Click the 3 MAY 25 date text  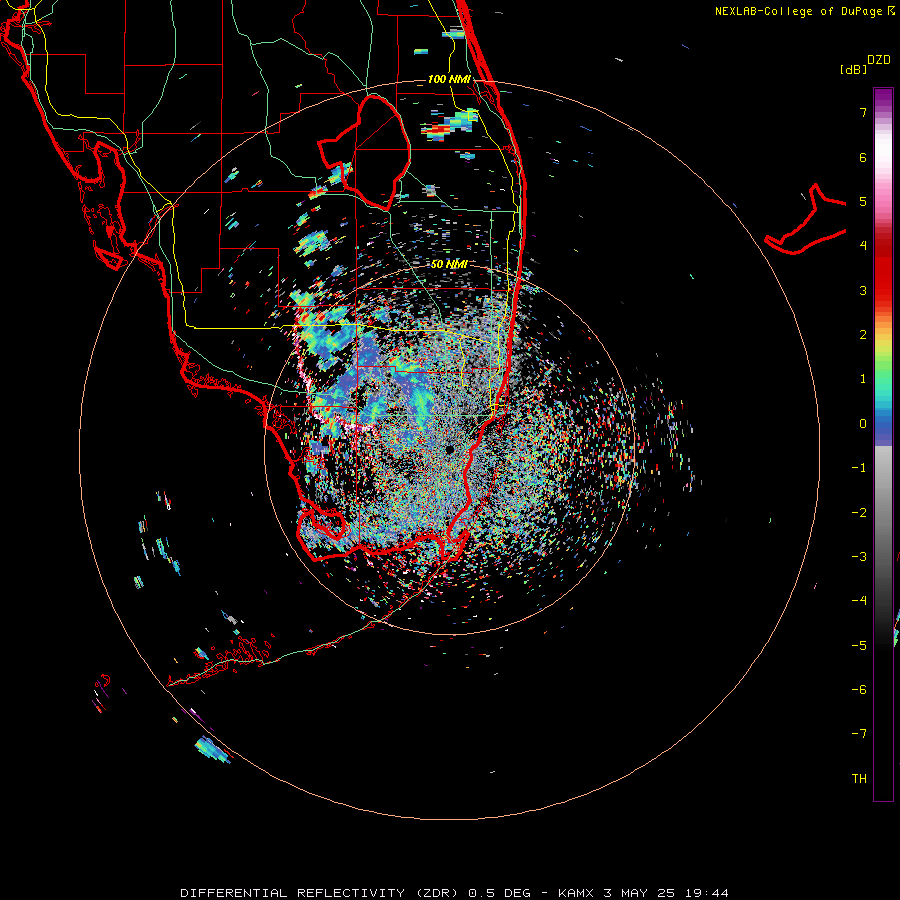pos(639,893)
